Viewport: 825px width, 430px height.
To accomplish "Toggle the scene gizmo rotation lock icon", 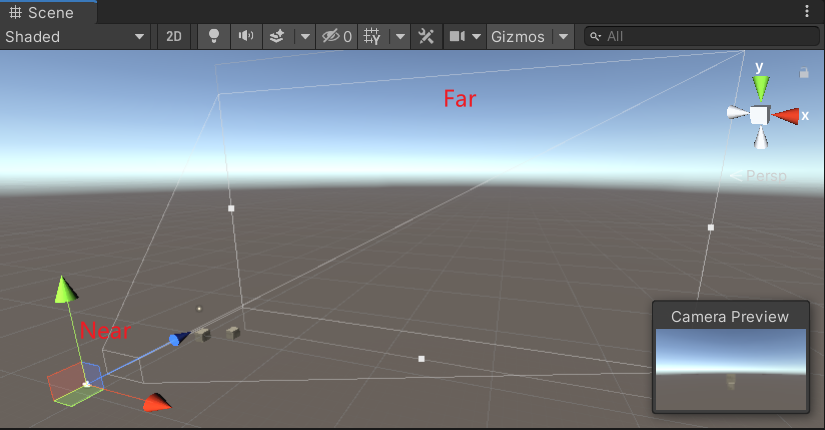I will point(804,72).
